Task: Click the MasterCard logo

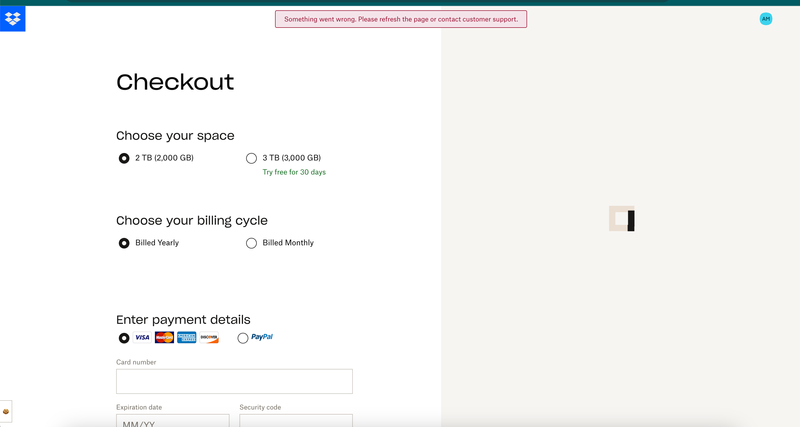Action: (164, 337)
